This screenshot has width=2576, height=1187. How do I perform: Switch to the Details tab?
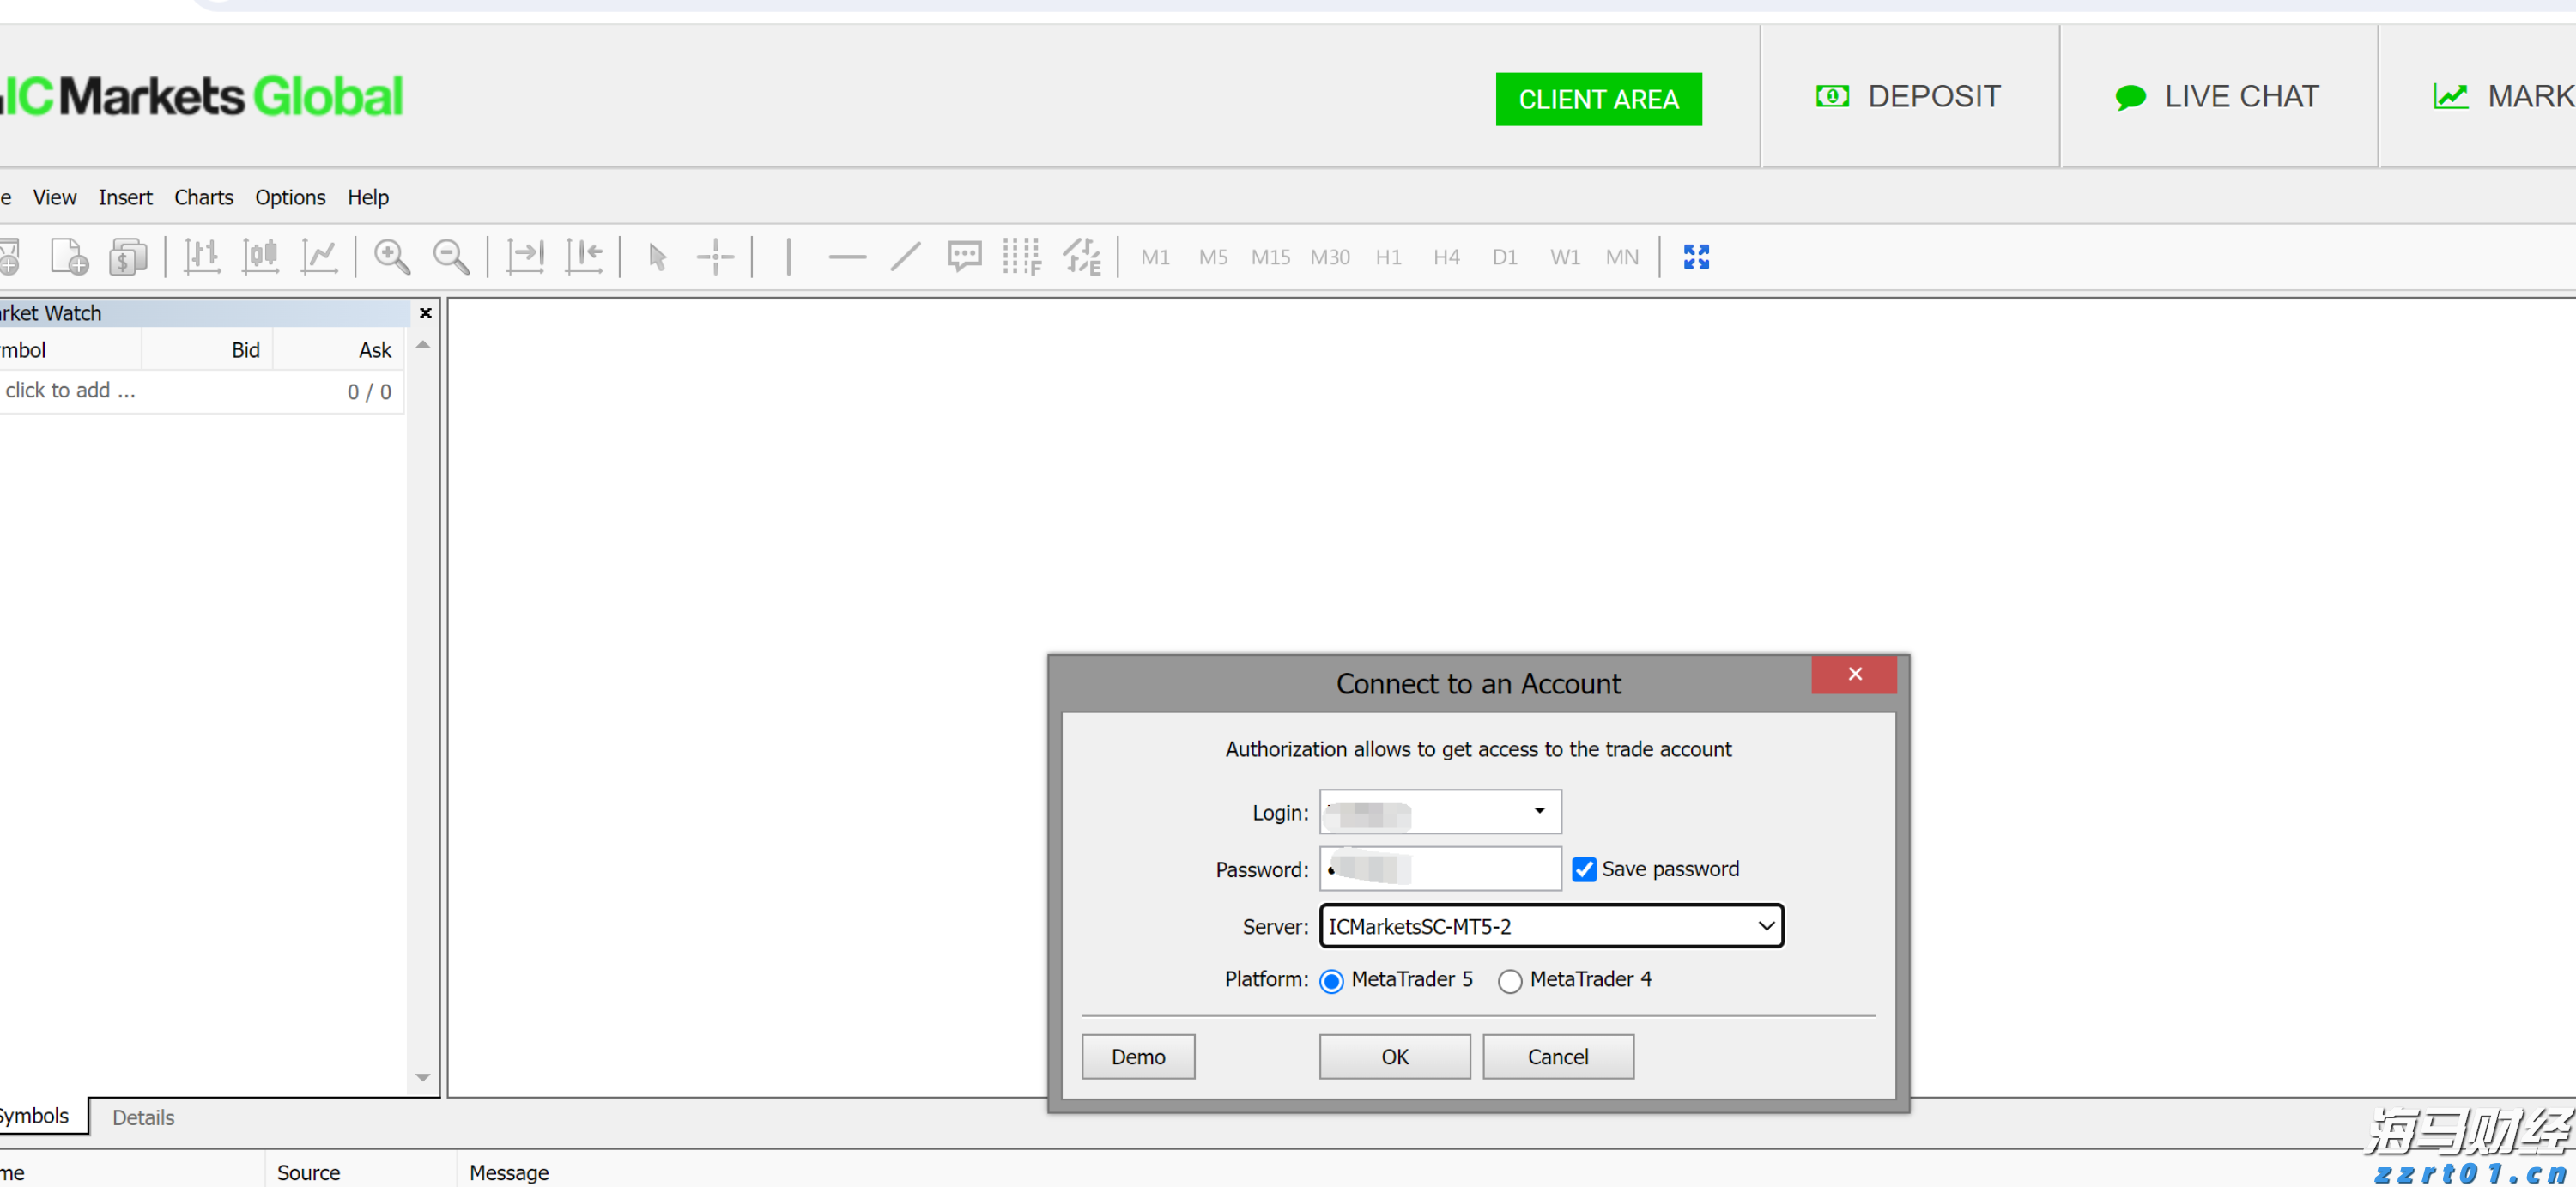143,1117
